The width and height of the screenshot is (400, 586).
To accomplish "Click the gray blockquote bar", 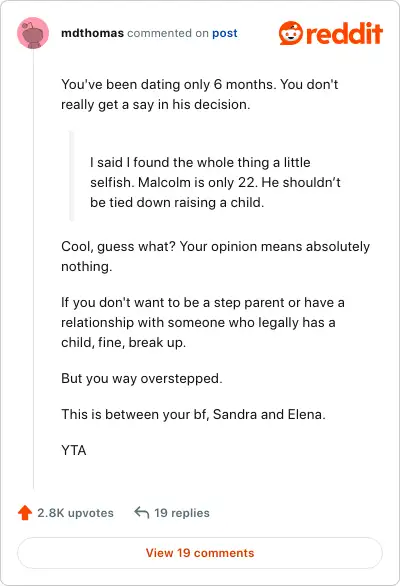I will [71, 176].
